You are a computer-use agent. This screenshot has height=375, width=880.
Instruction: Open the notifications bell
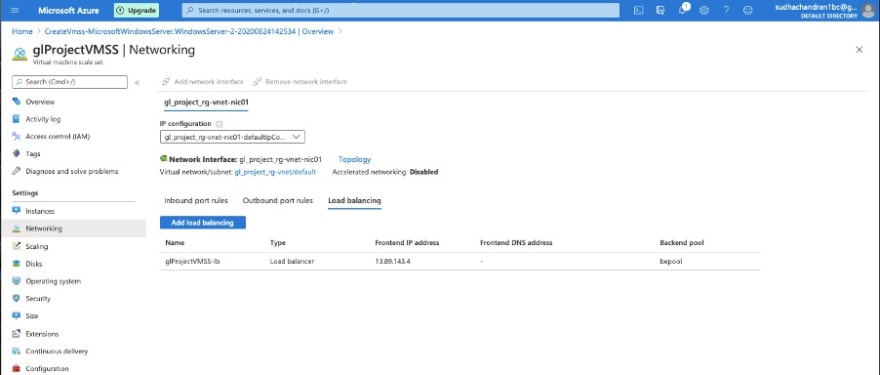click(x=683, y=10)
